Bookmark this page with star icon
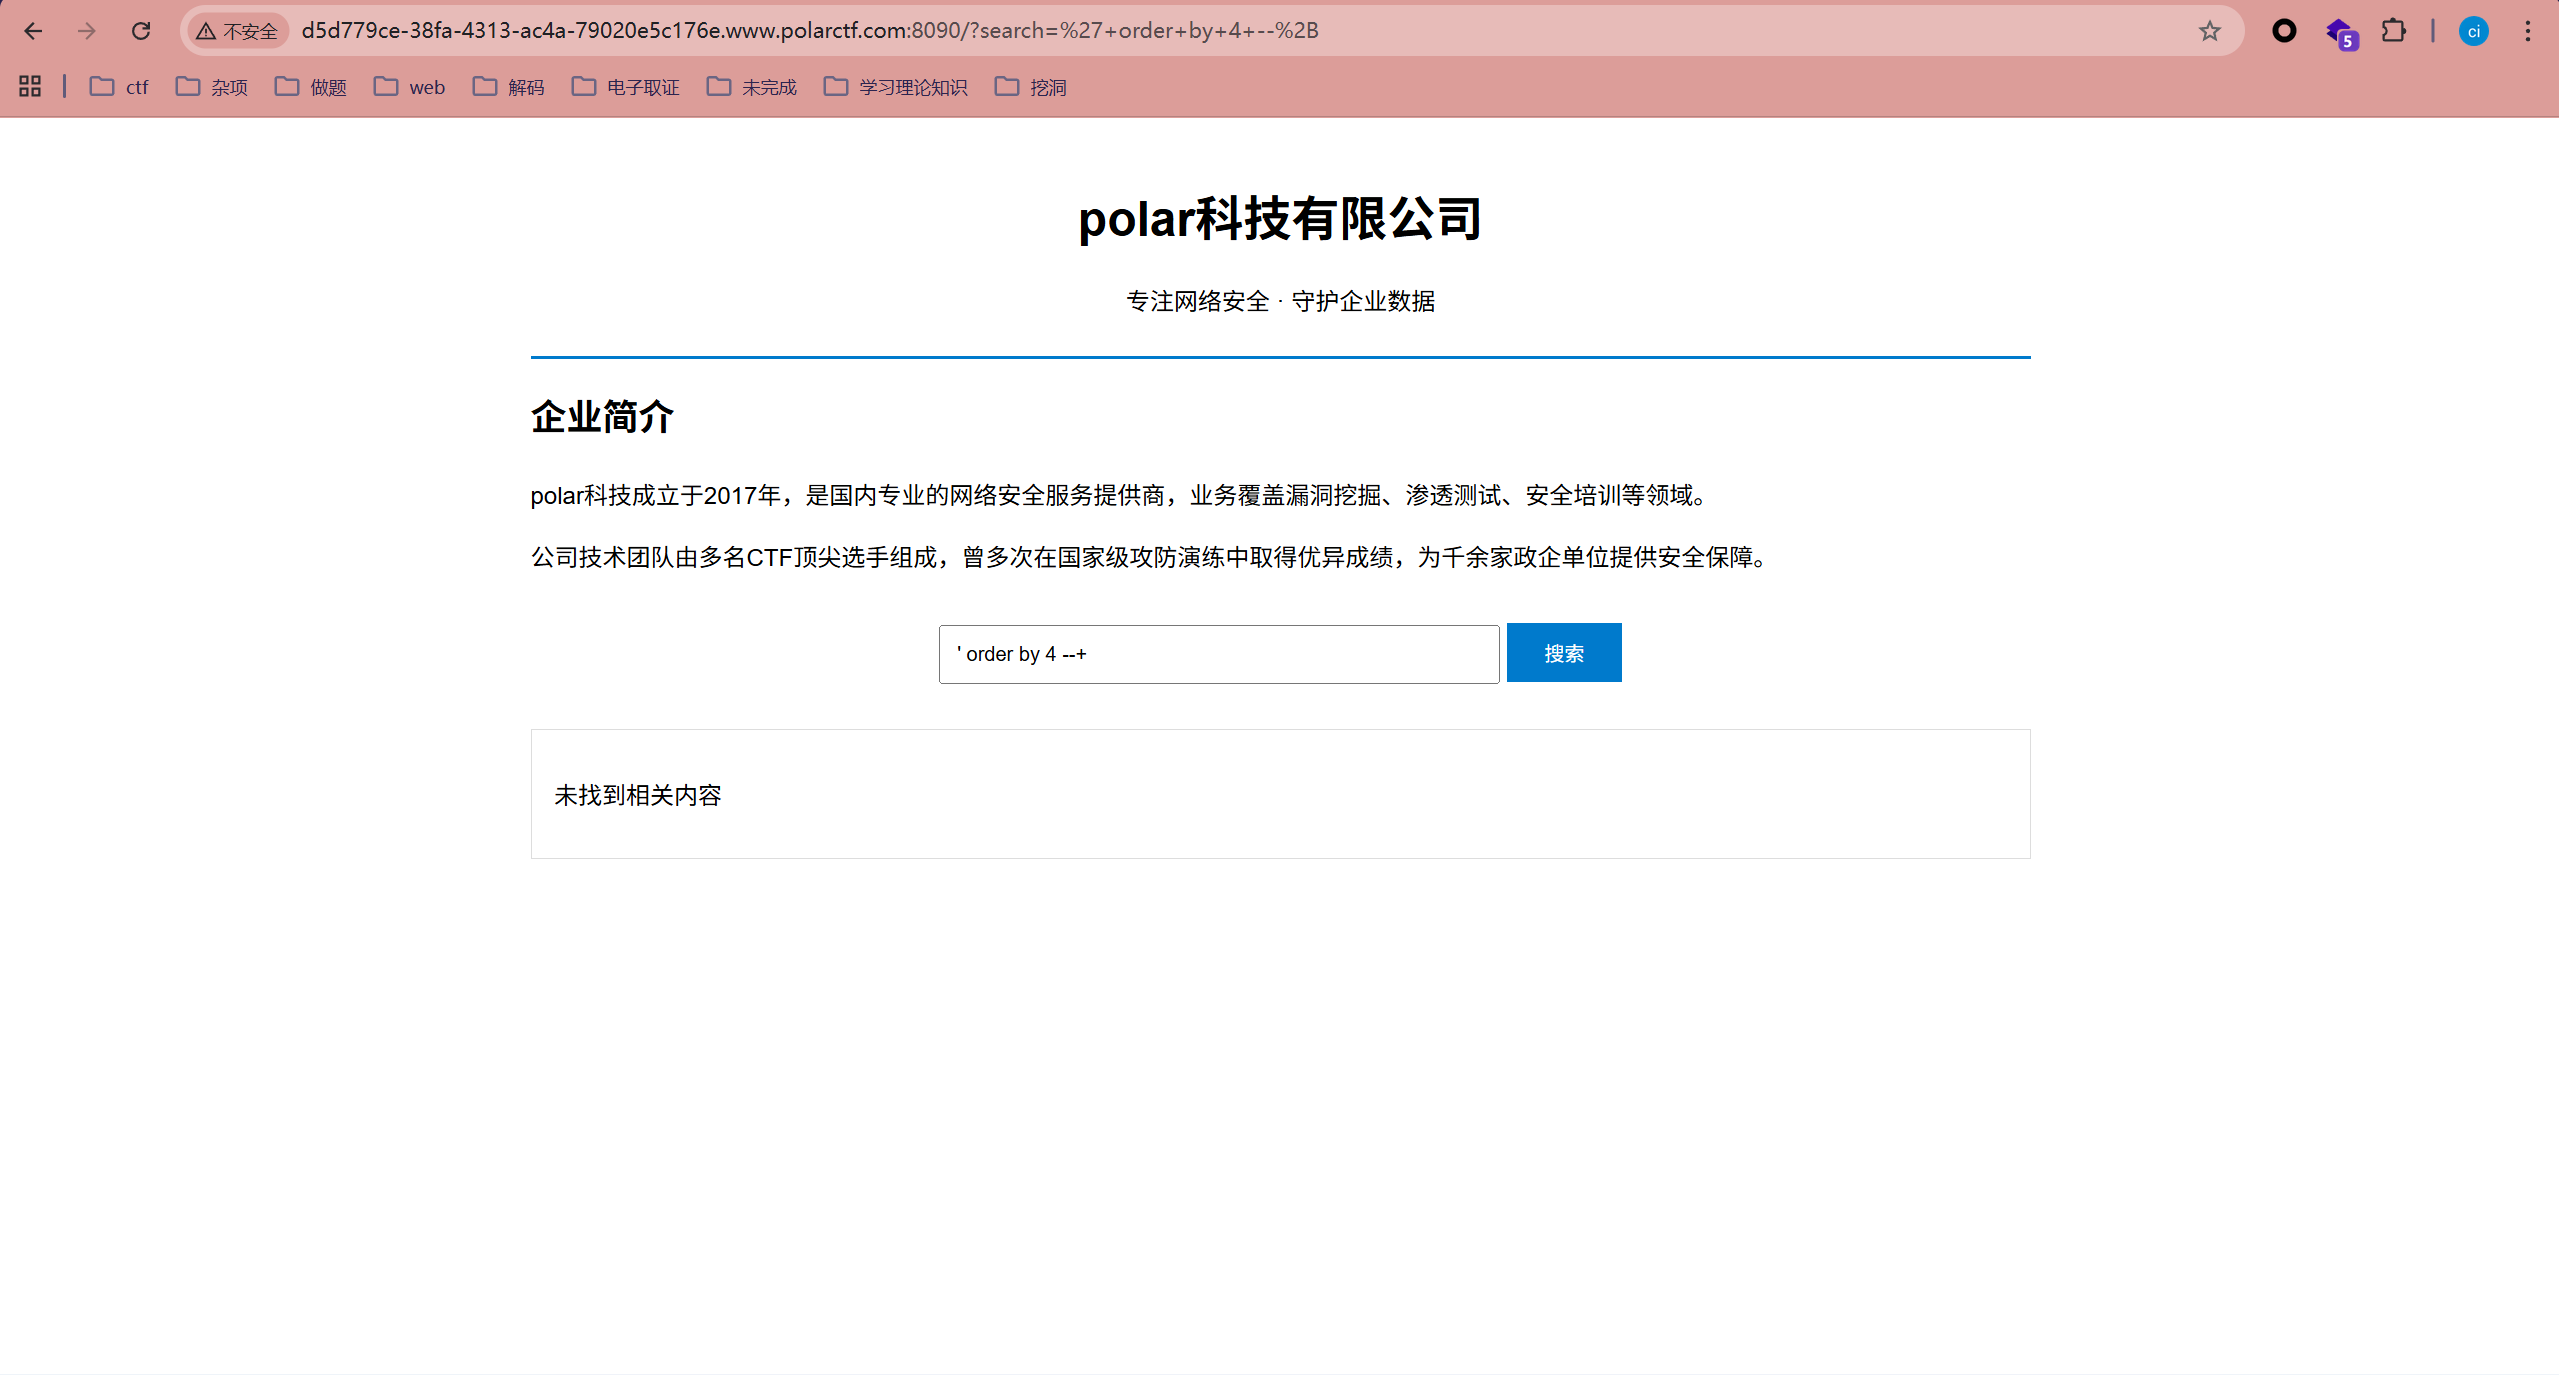The width and height of the screenshot is (2559, 1375). [2209, 31]
